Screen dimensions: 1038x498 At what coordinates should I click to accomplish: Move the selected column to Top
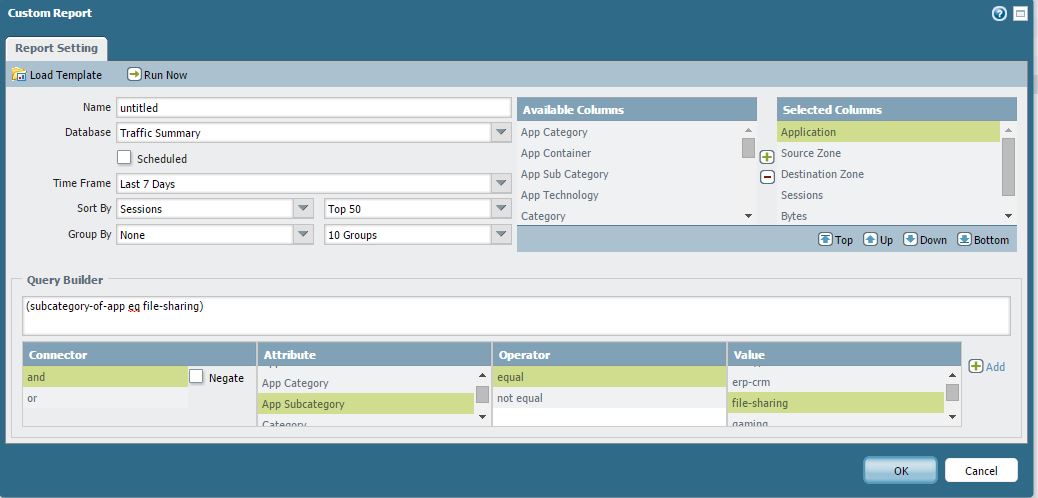[x=825, y=240]
